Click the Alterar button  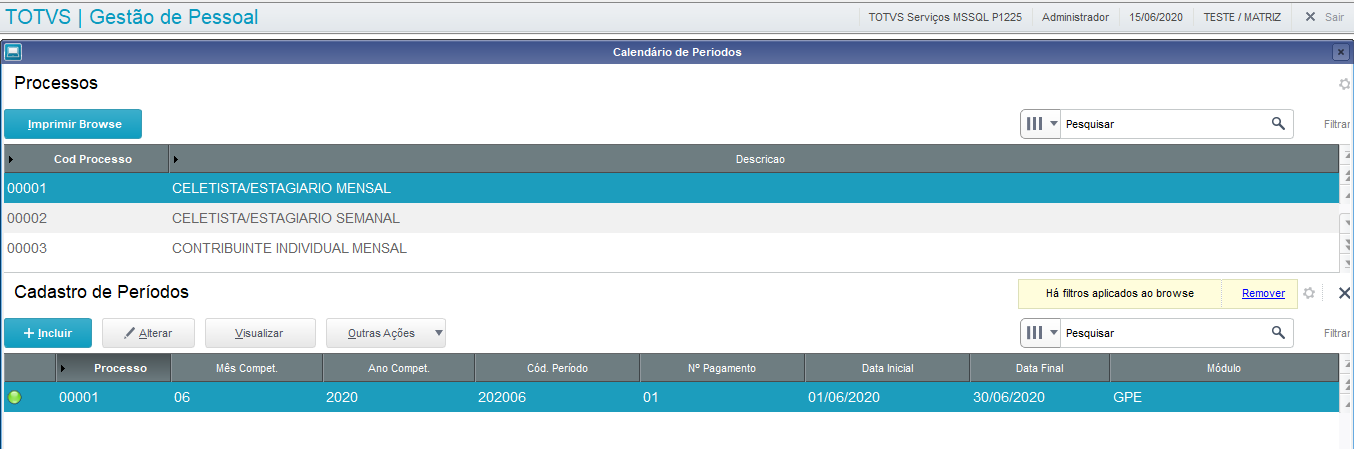(x=148, y=333)
